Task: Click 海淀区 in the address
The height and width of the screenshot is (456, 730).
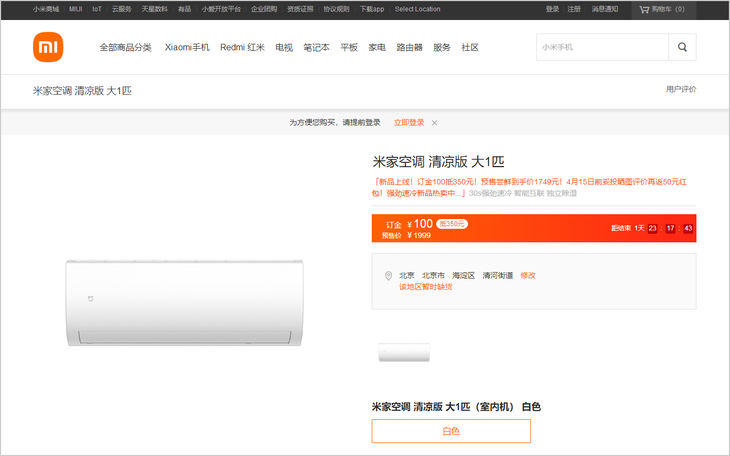Action: 464,276
